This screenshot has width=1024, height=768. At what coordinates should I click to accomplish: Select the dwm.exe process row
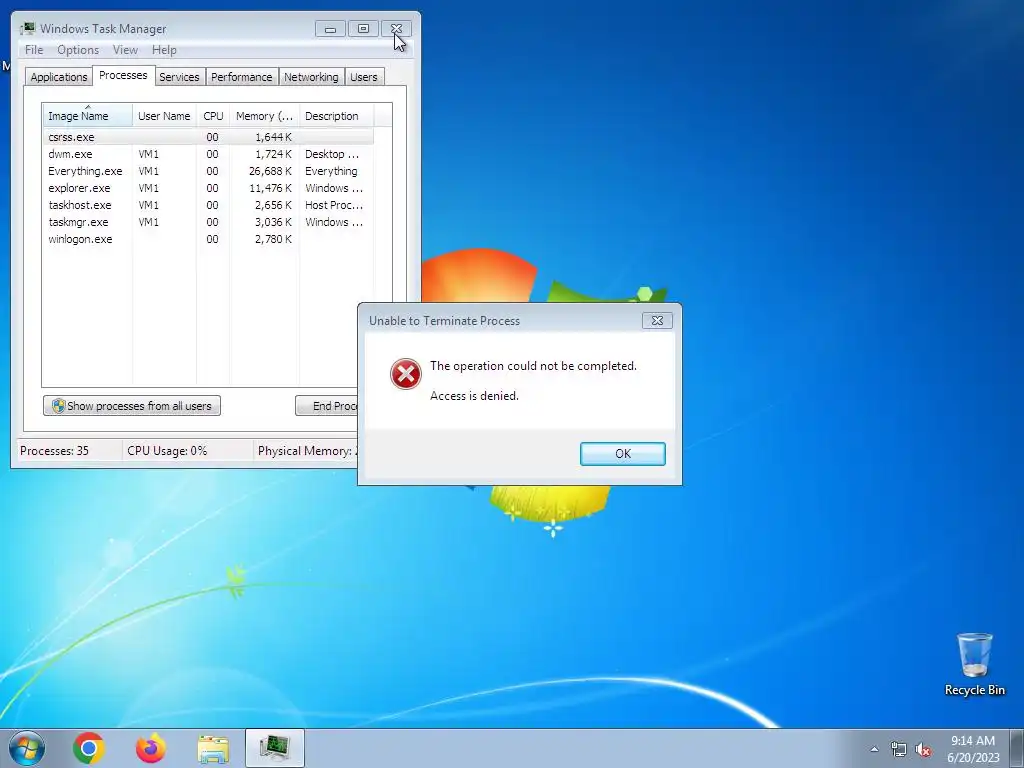[x=208, y=154]
